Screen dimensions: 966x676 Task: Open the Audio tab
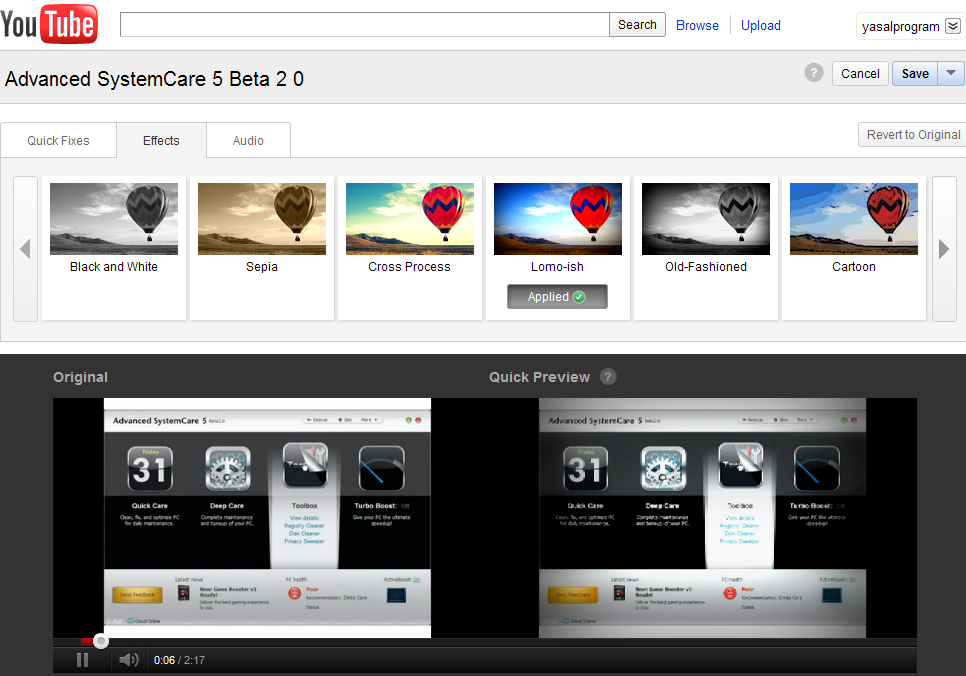coord(248,141)
